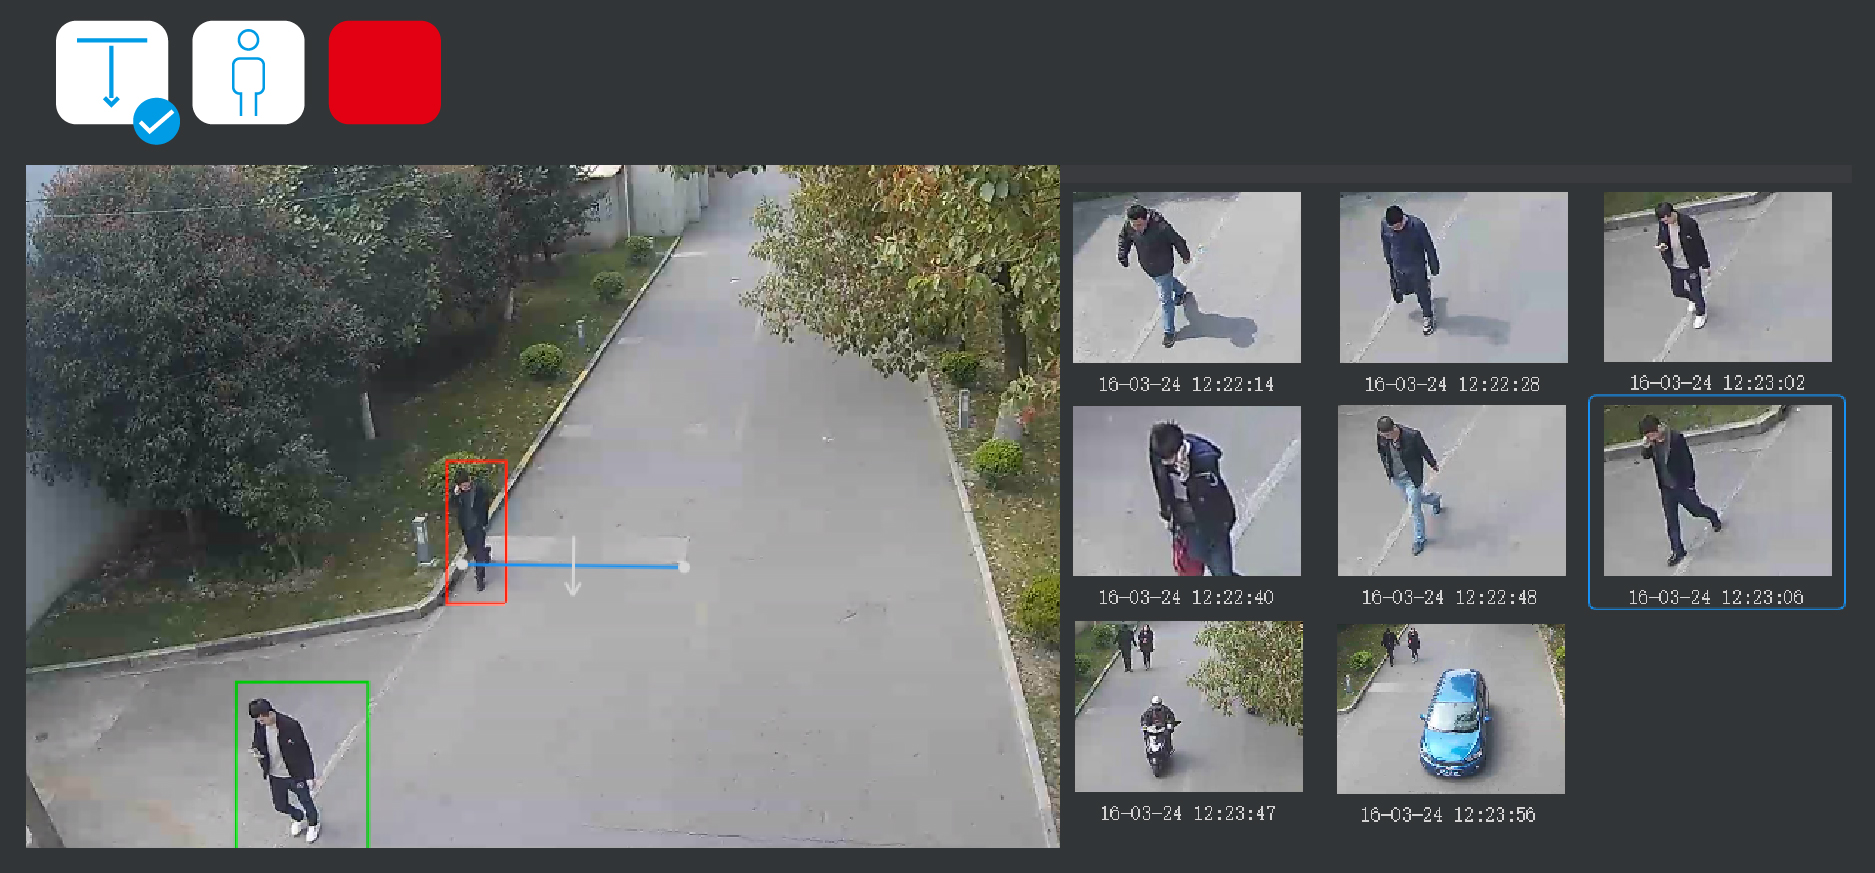Click the right endpoint of tripwire line

pyautogui.click(x=684, y=567)
